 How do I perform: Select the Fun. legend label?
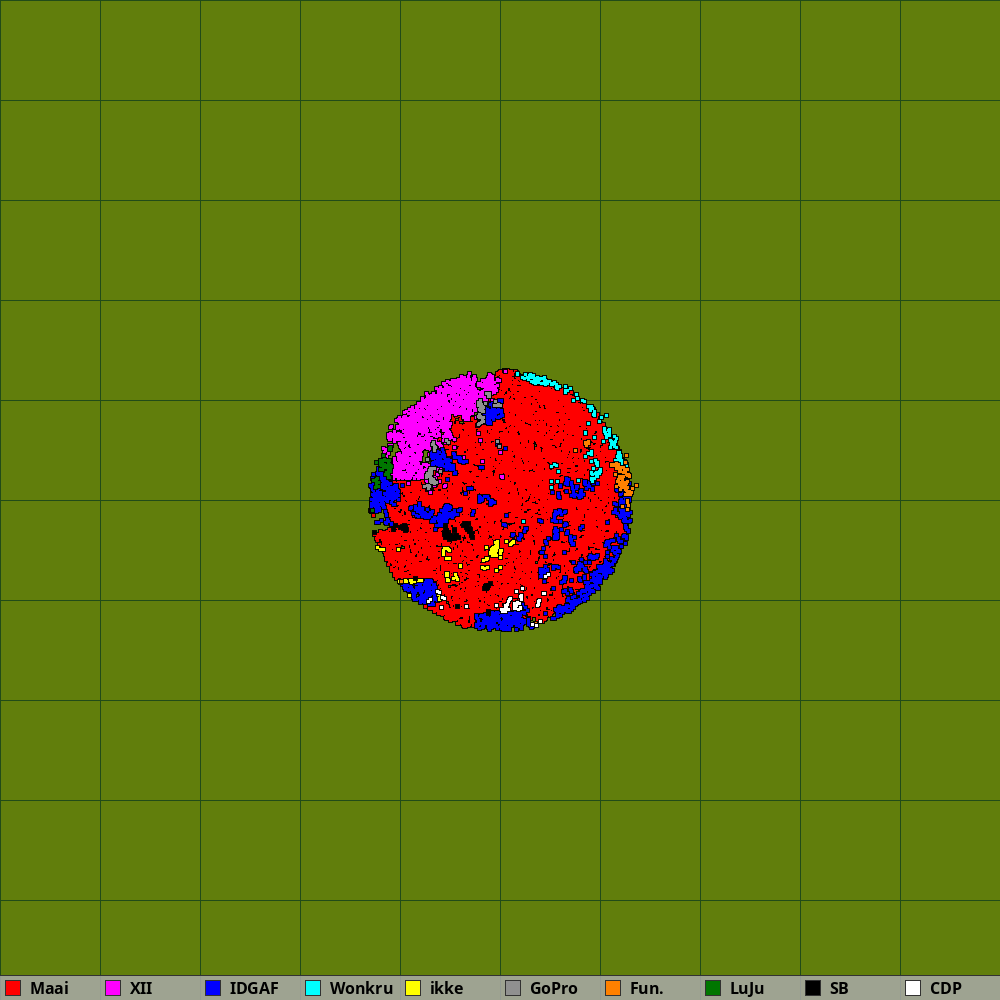pos(647,988)
